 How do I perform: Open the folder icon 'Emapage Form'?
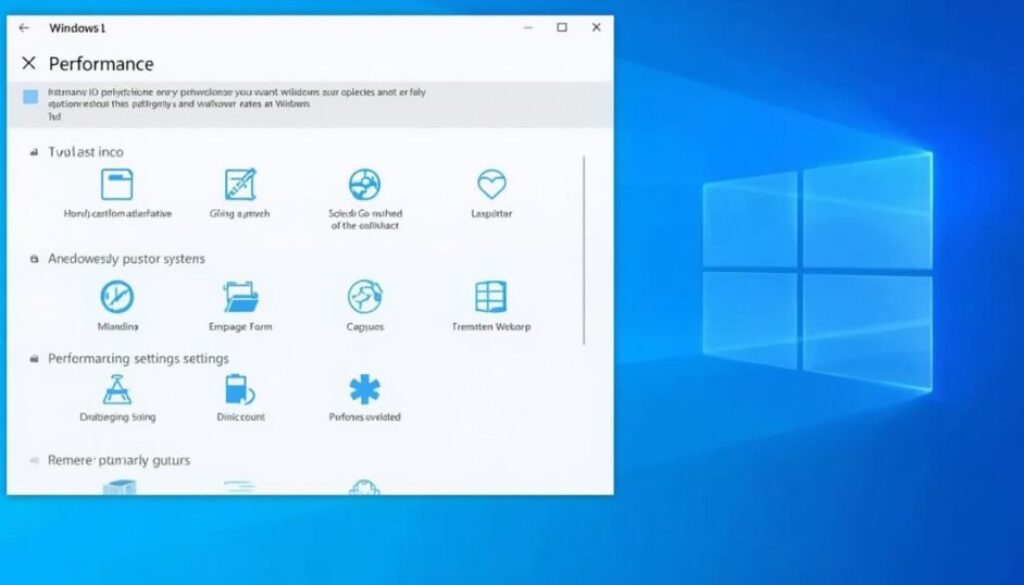tap(240, 297)
